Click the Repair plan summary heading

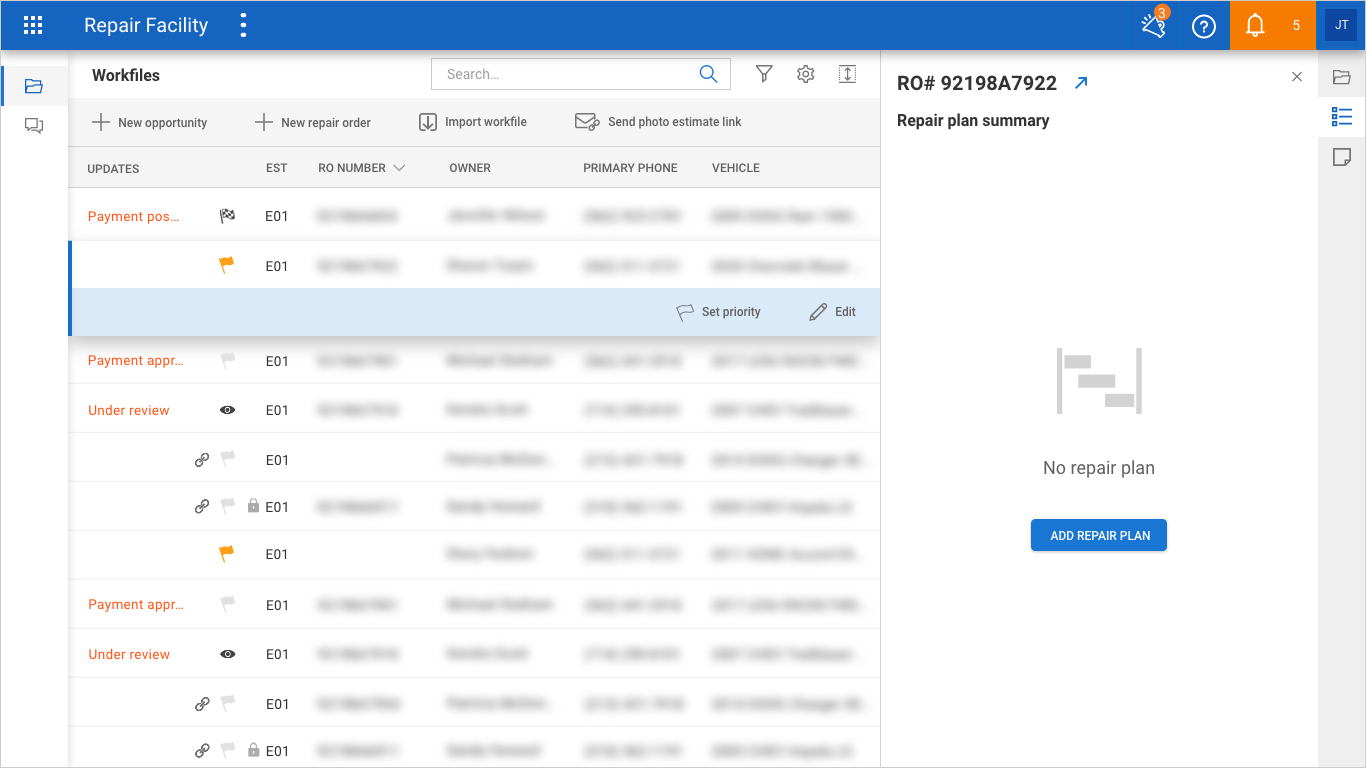pos(973,121)
